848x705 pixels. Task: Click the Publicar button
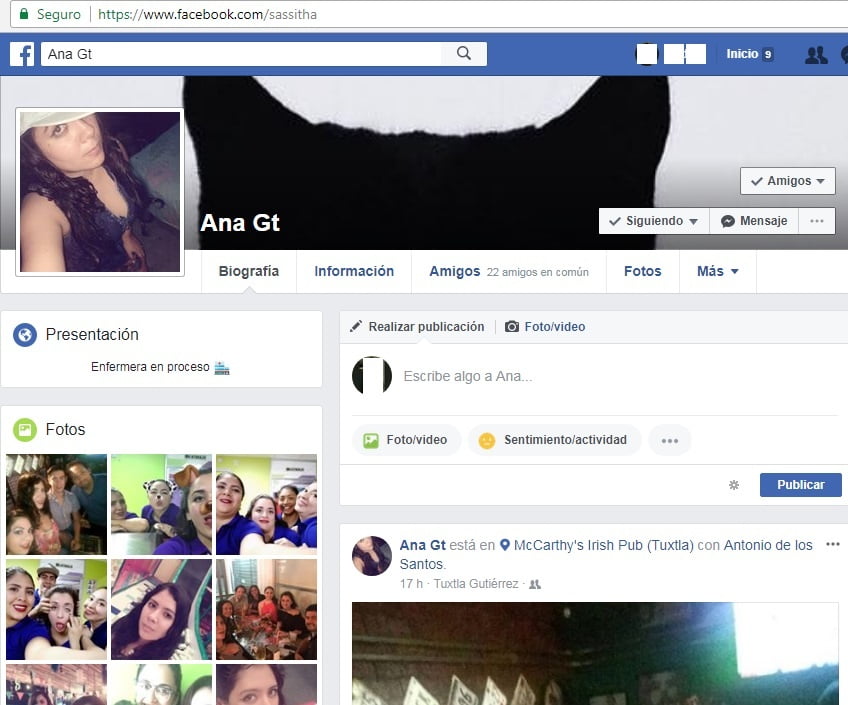point(800,485)
